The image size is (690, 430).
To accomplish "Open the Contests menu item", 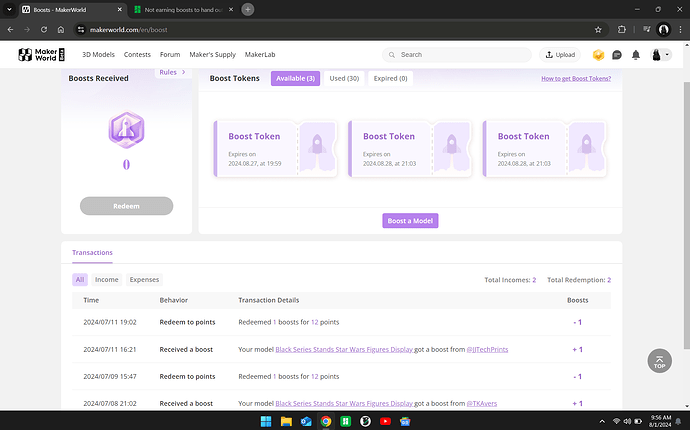I will click(137, 55).
